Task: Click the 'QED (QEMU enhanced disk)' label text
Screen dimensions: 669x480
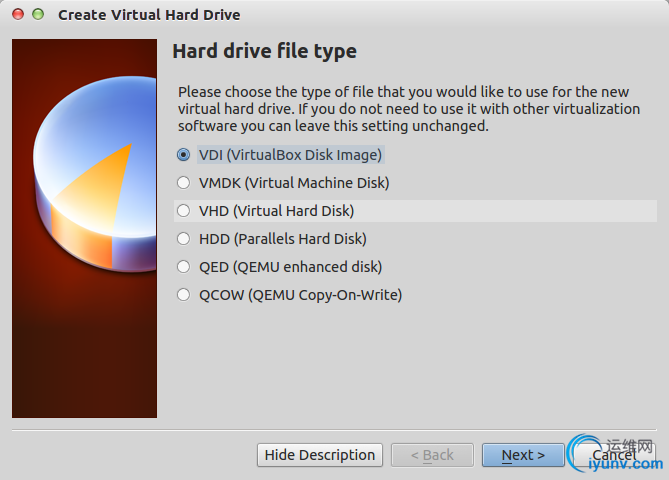Action: pyautogui.click(x=290, y=267)
